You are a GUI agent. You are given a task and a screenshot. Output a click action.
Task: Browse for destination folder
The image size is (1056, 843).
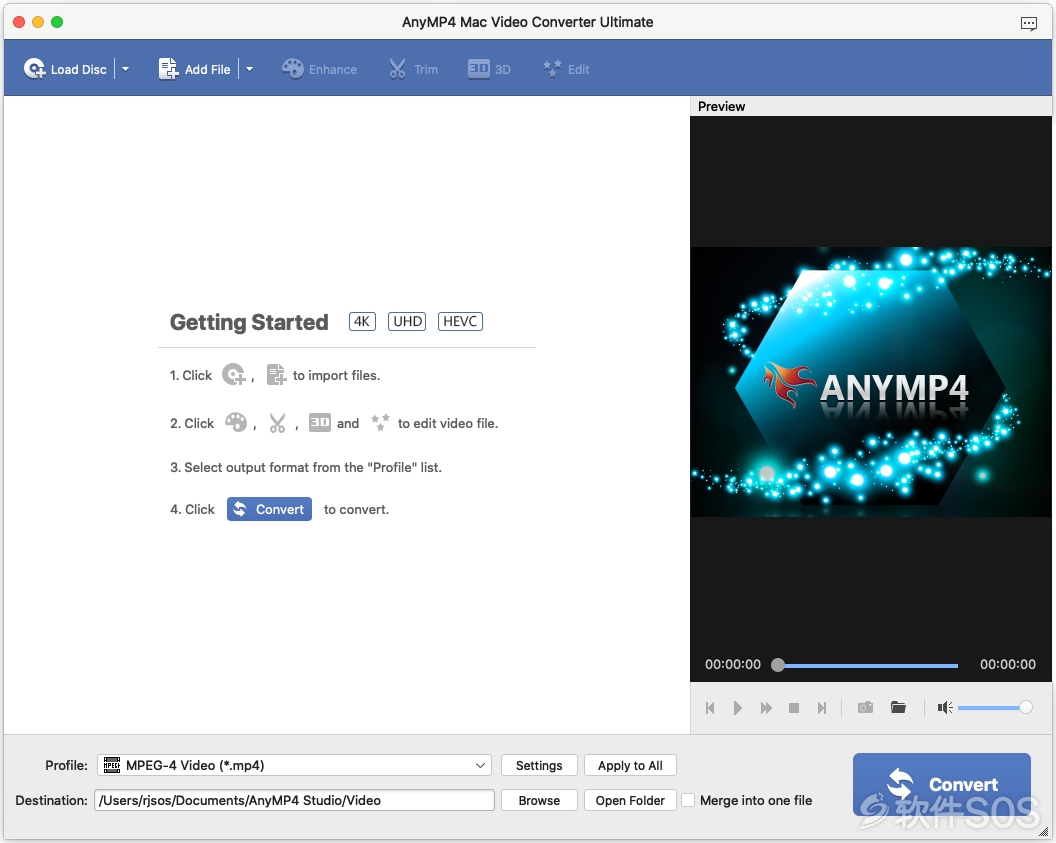(539, 800)
